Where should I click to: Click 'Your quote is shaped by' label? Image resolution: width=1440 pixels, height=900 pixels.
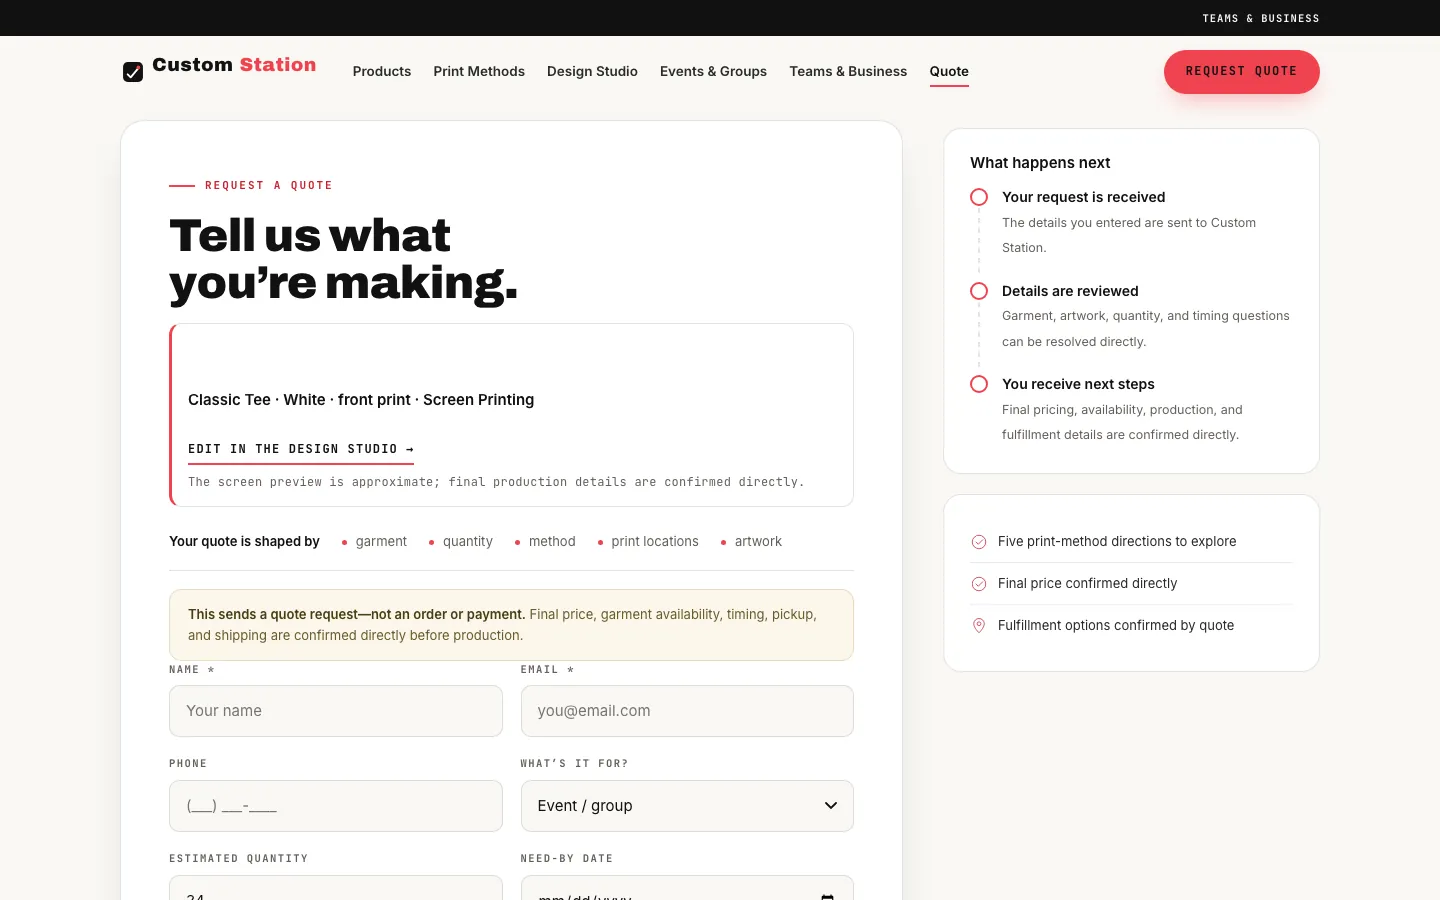(244, 542)
